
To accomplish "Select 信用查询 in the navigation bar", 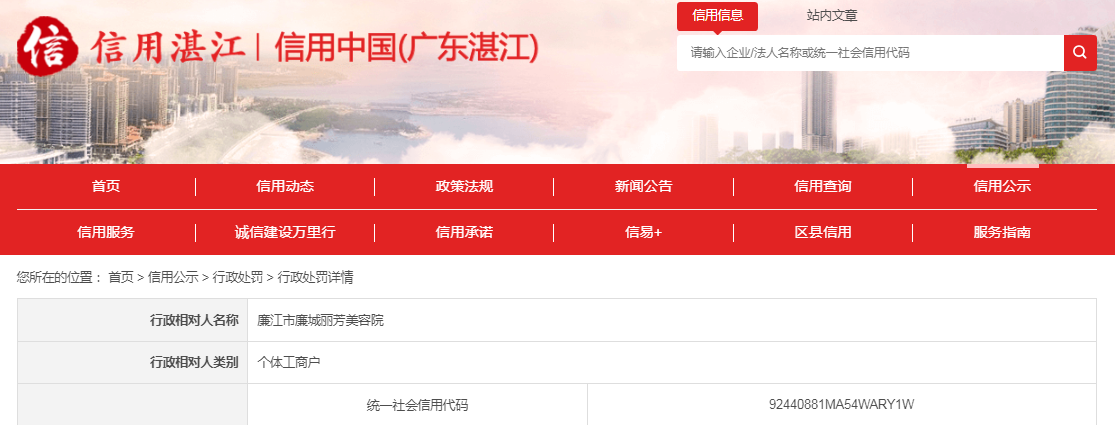I will coord(822,186).
